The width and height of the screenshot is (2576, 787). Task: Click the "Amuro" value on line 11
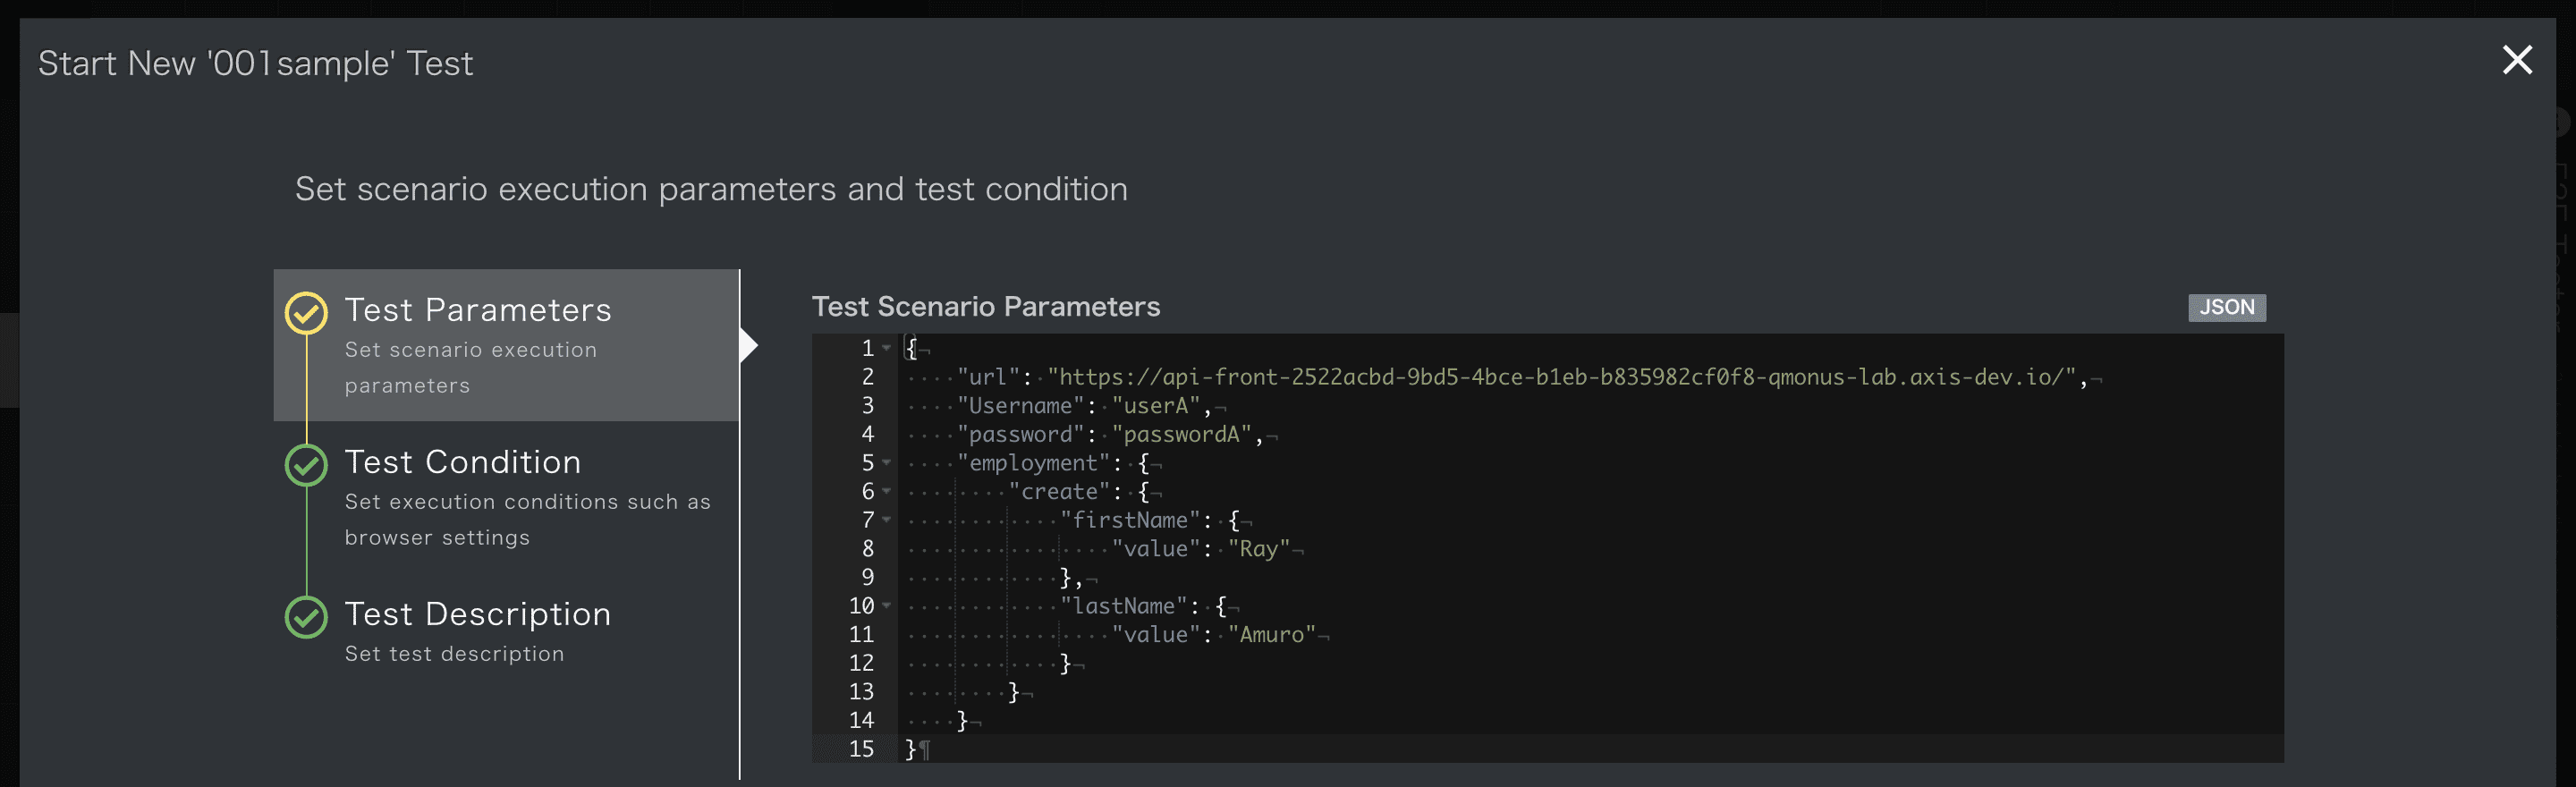pos(1271,635)
